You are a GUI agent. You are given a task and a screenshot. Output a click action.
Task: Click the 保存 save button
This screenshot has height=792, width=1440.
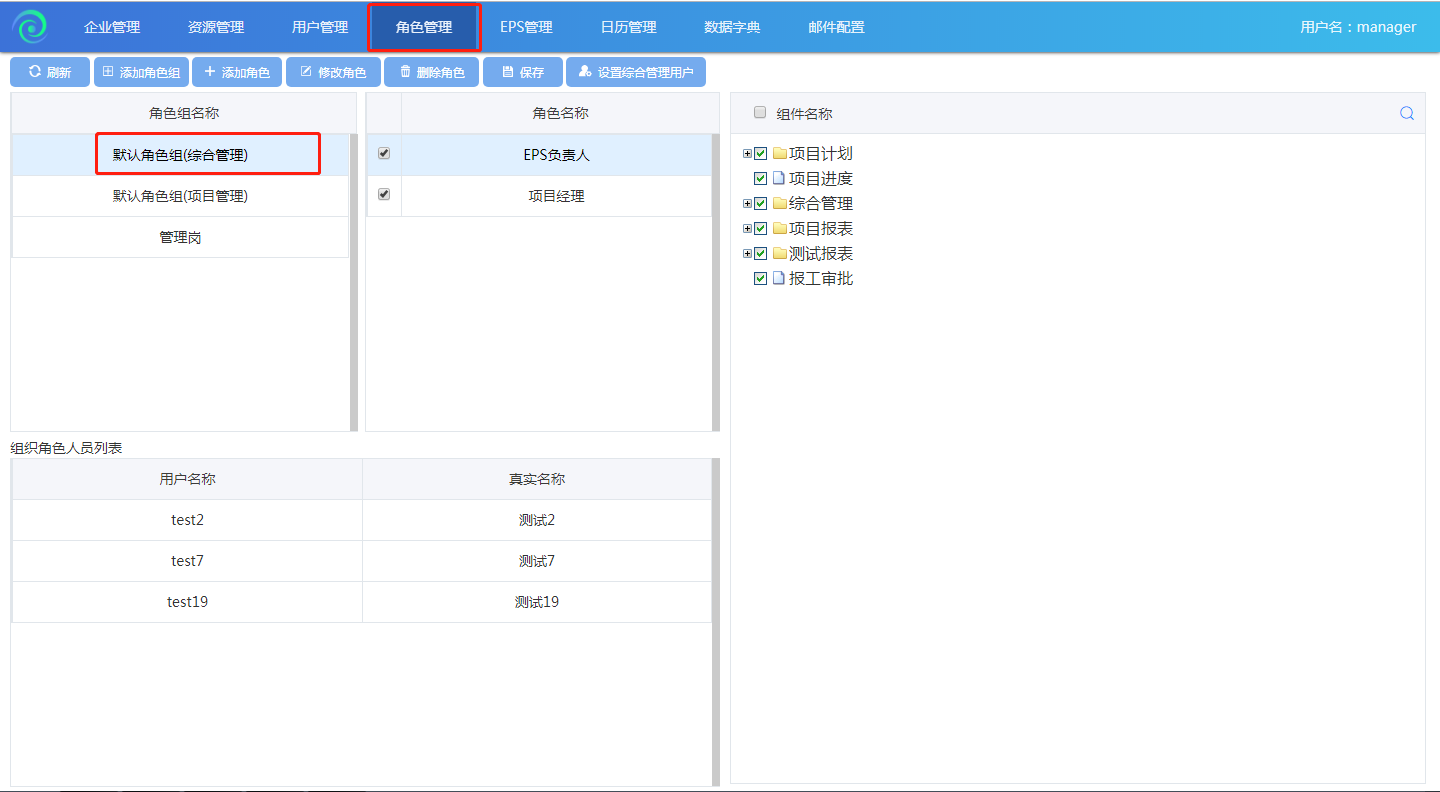coord(522,72)
